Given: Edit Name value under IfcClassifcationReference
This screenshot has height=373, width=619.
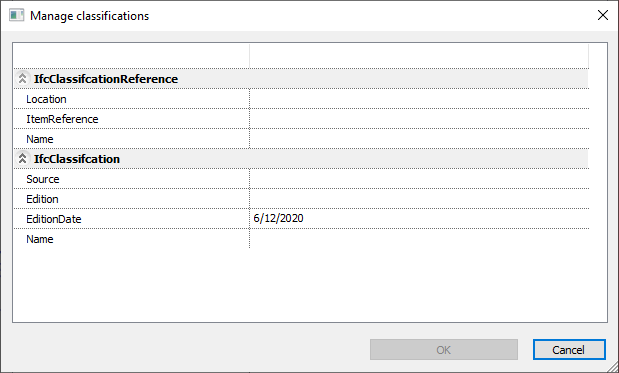Looking at the screenshot, I should point(419,139).
